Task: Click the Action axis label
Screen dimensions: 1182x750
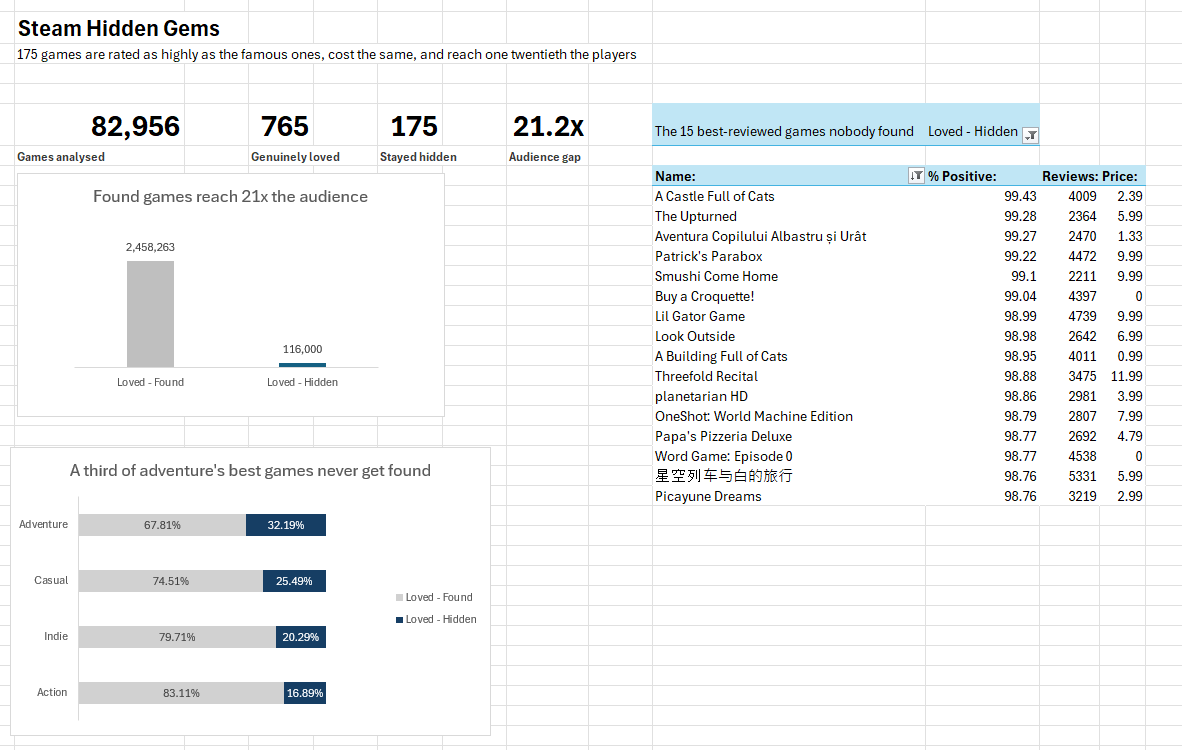Action: tap(52, 692)
